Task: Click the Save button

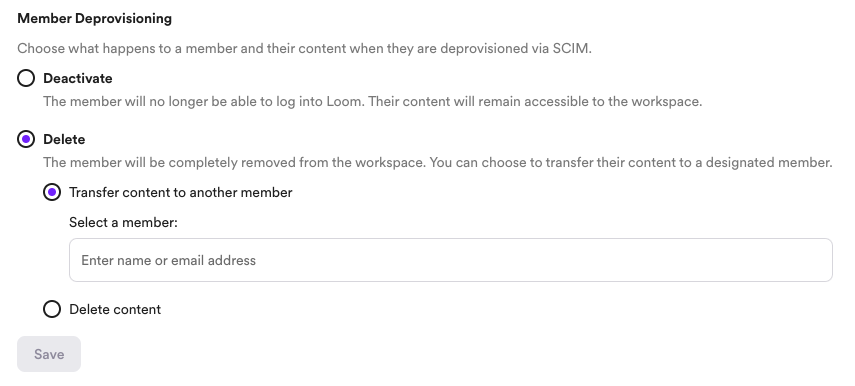Action: 49,354
